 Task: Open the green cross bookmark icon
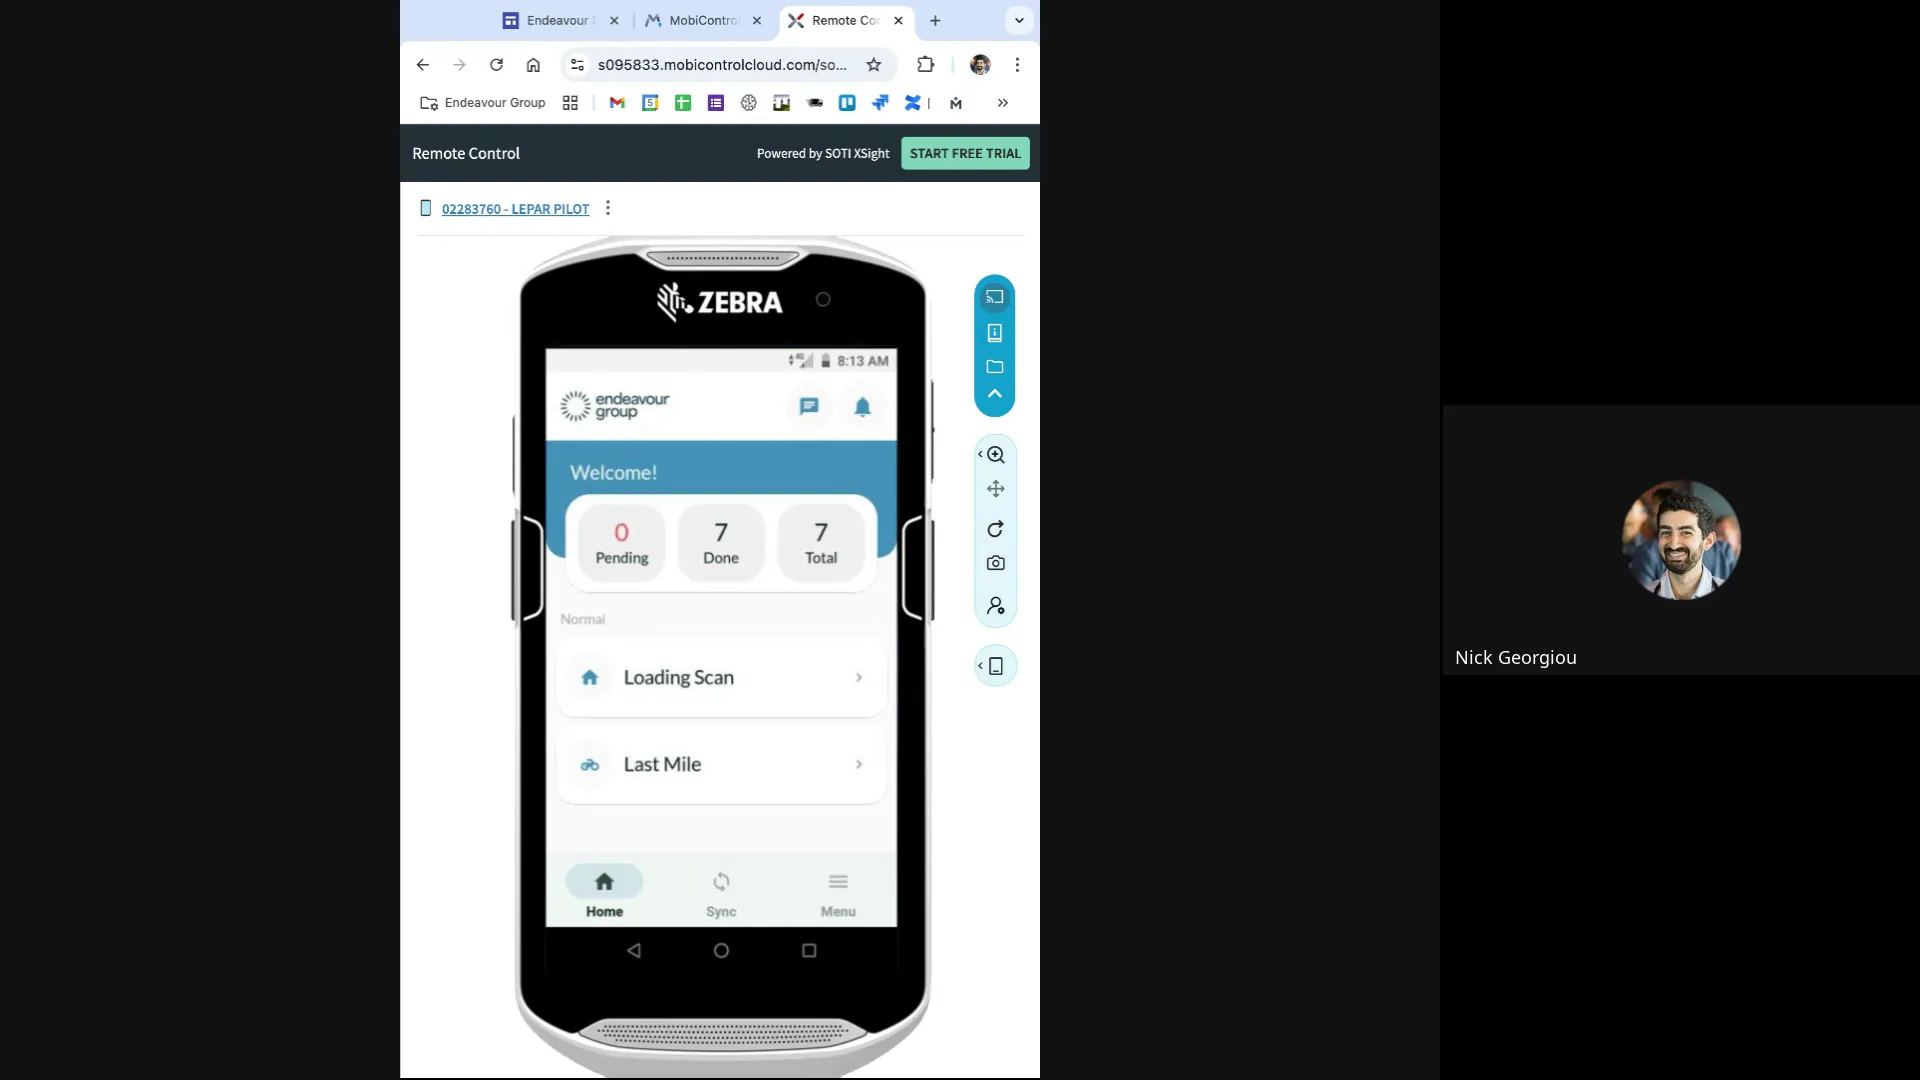pyautogui.click(x=683, y=103)
